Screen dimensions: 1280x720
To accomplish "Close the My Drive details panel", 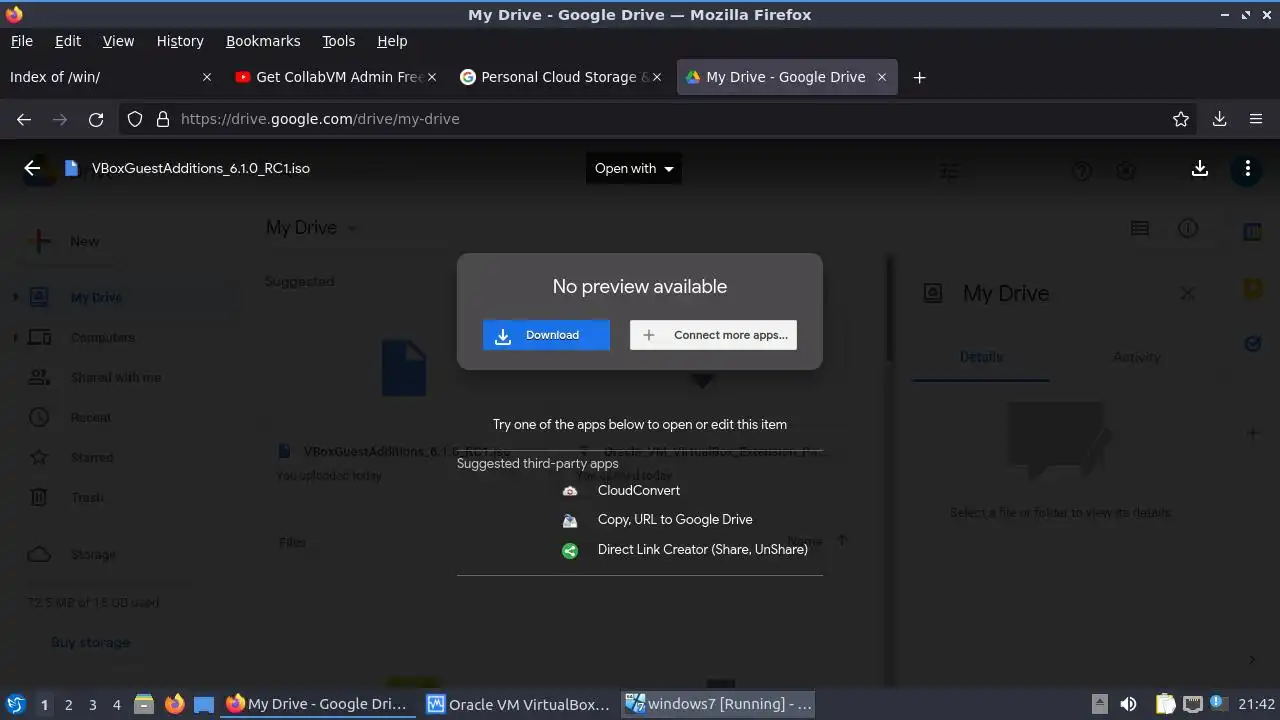I will [x=1187, y=293].
